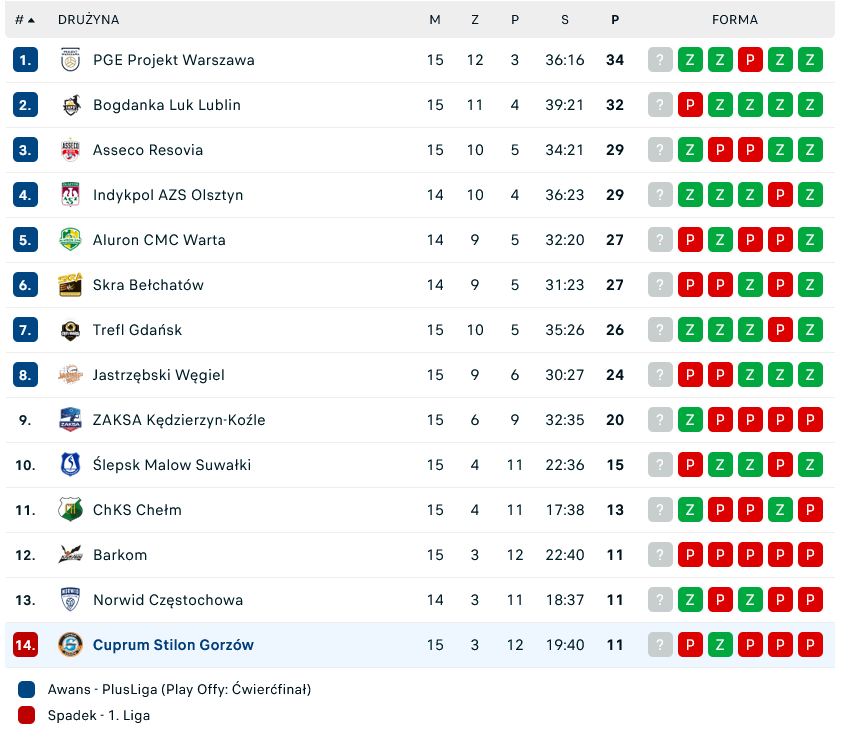Open the Aluron CMC Warta team link

point(159,240)
